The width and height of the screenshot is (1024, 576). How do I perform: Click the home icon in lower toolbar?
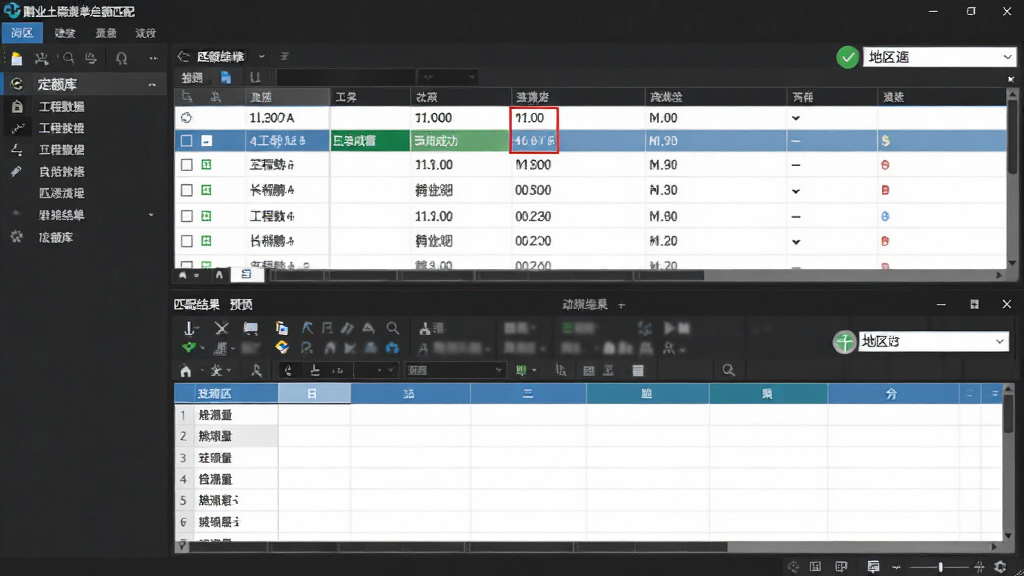(x=185, y=371)
